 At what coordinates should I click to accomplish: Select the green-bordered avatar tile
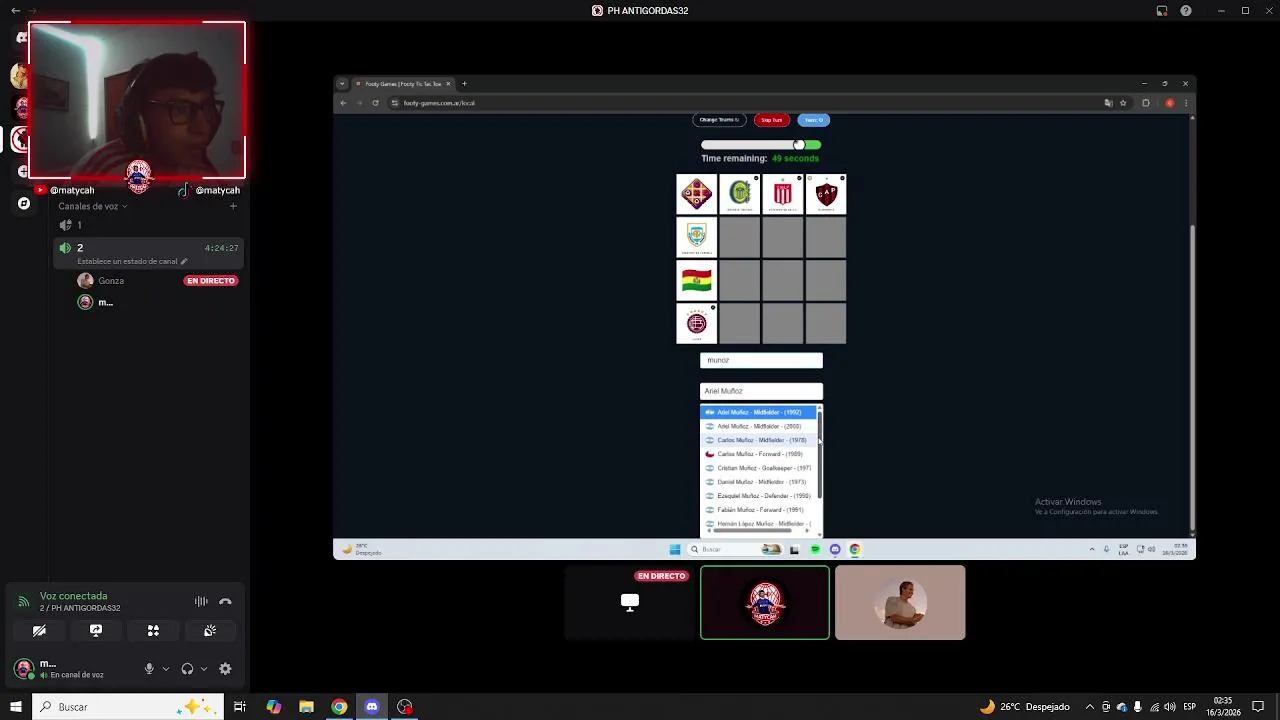pyautogui.click(x=765, y=603)
